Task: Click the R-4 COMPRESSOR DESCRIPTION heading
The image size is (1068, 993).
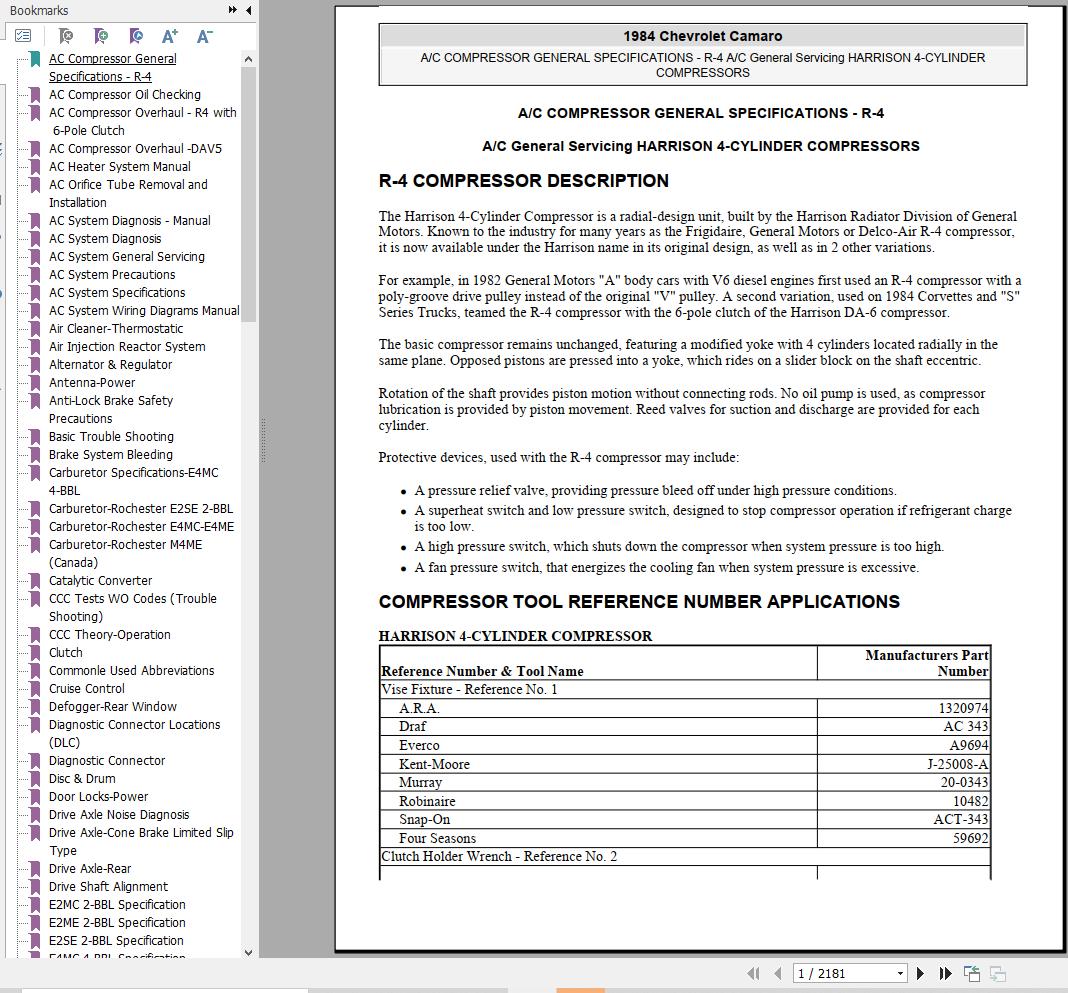Action: [523, 180]
